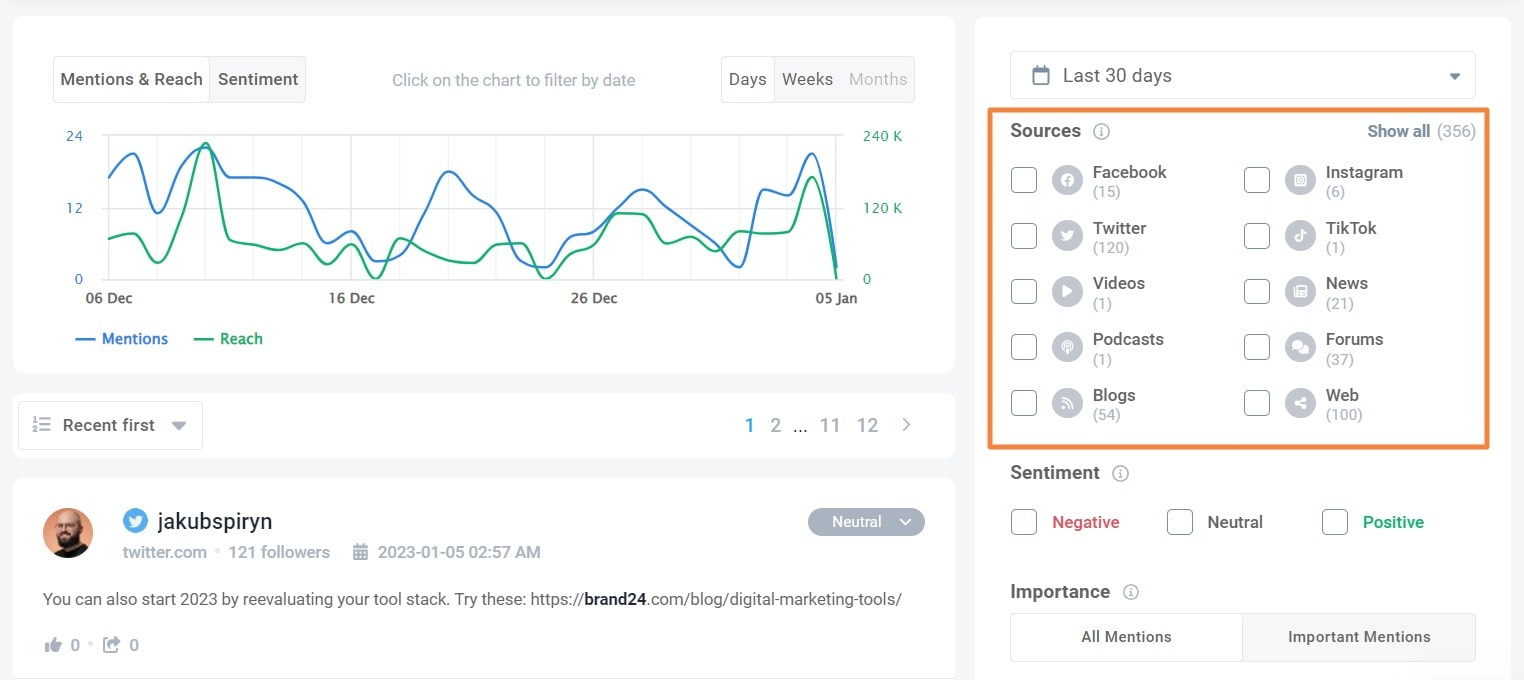This screenshot has width=1524, height=680.
Task: Click the Blogs RSS icon
Action: (1067, 403)
